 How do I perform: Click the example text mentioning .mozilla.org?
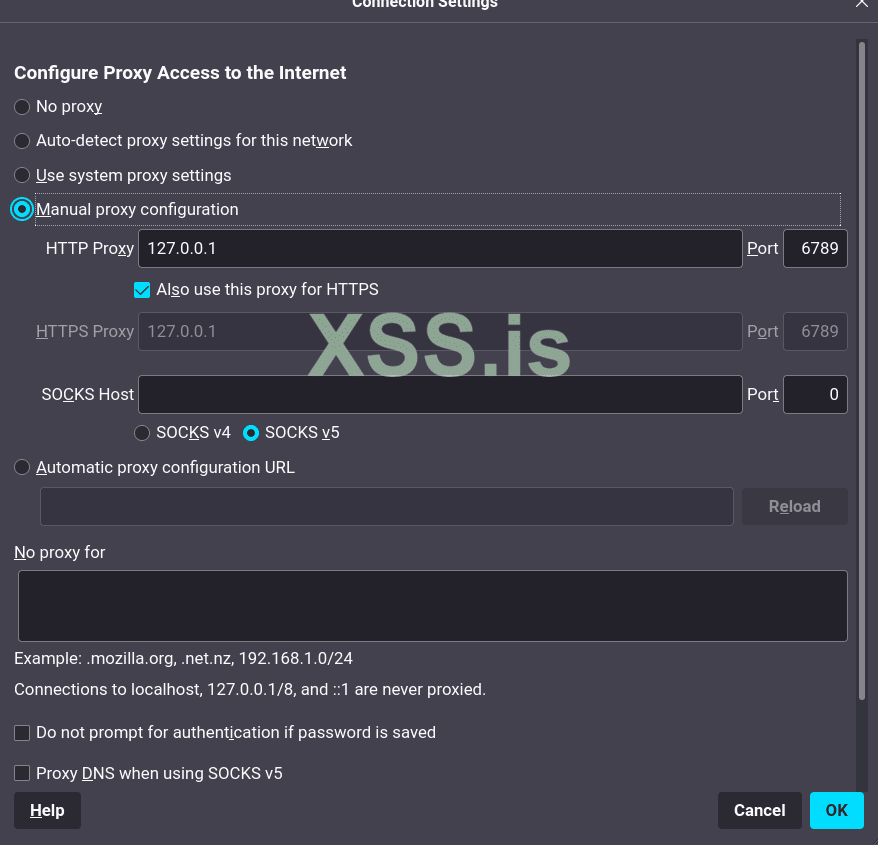pyautogui.click(x=183, y=659)
